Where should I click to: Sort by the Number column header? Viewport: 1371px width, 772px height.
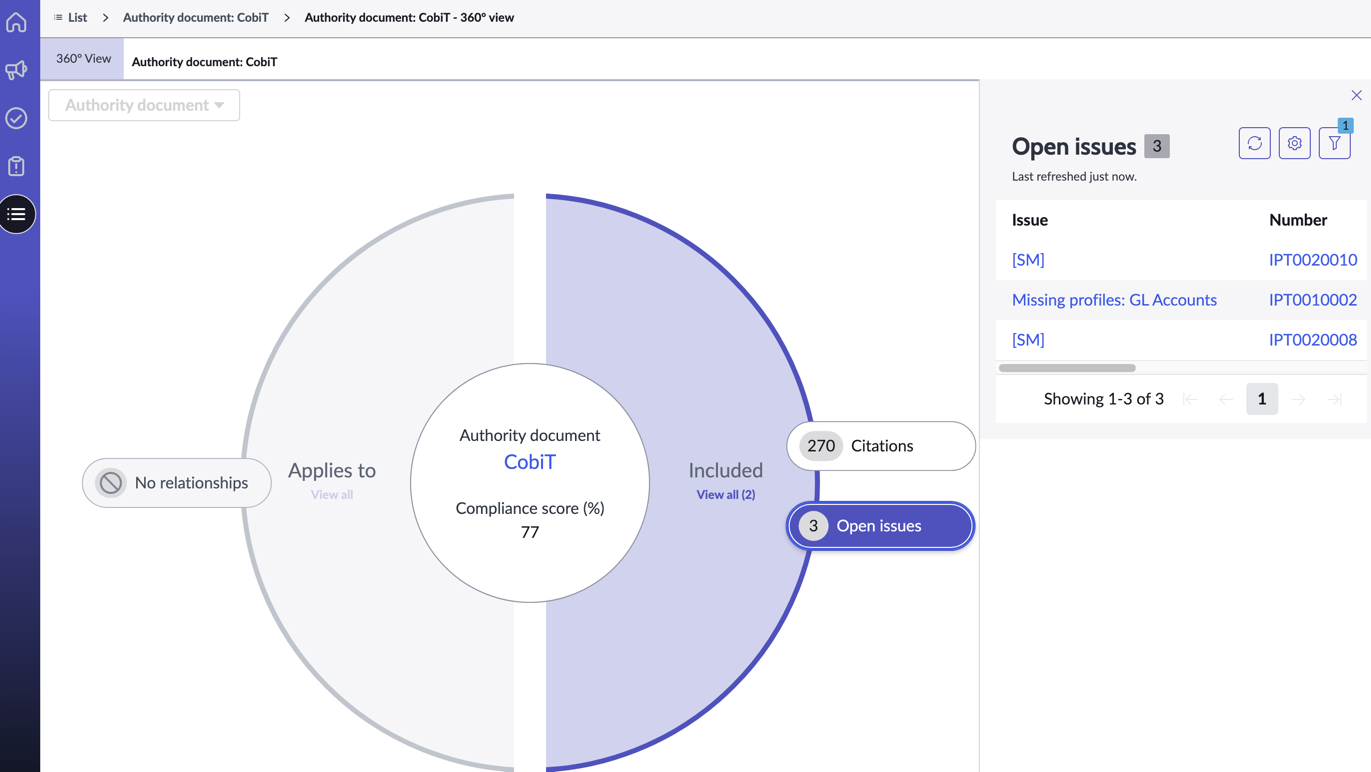[x=1298, y=220]
